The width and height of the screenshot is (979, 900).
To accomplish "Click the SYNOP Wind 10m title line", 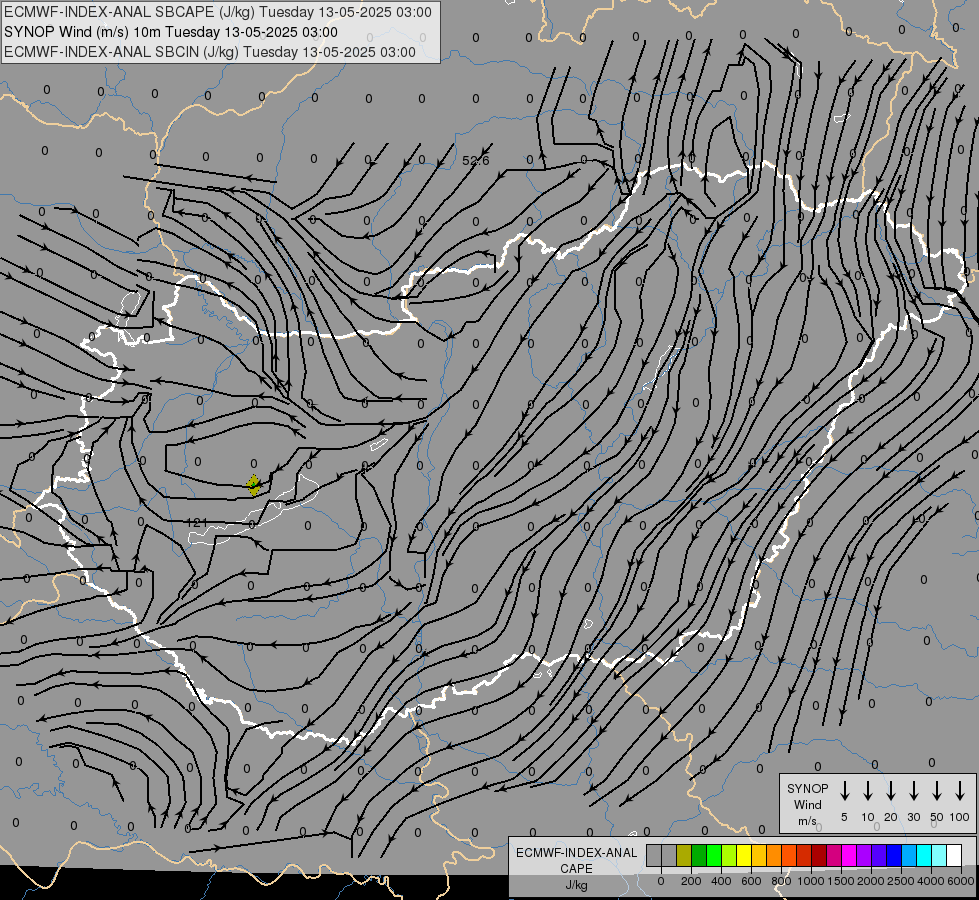I will [170, 32].
